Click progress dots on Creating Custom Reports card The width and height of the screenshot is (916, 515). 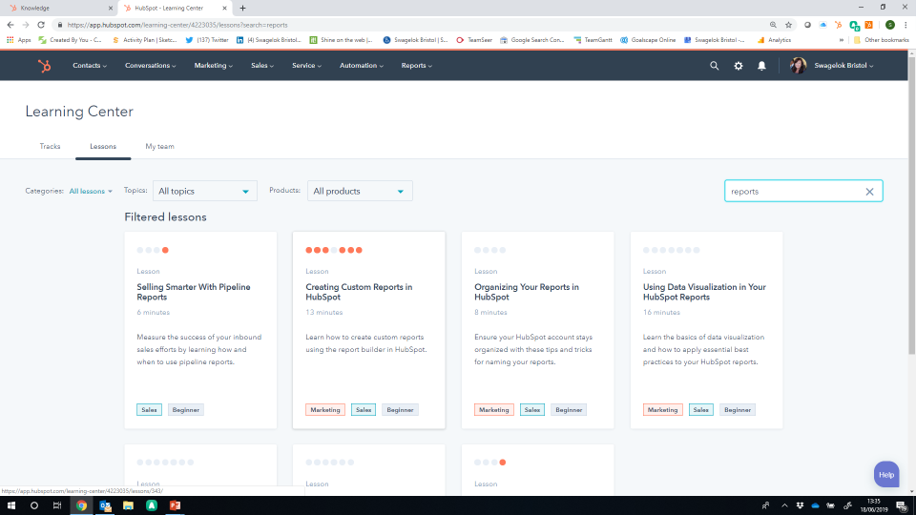(334, 250)
